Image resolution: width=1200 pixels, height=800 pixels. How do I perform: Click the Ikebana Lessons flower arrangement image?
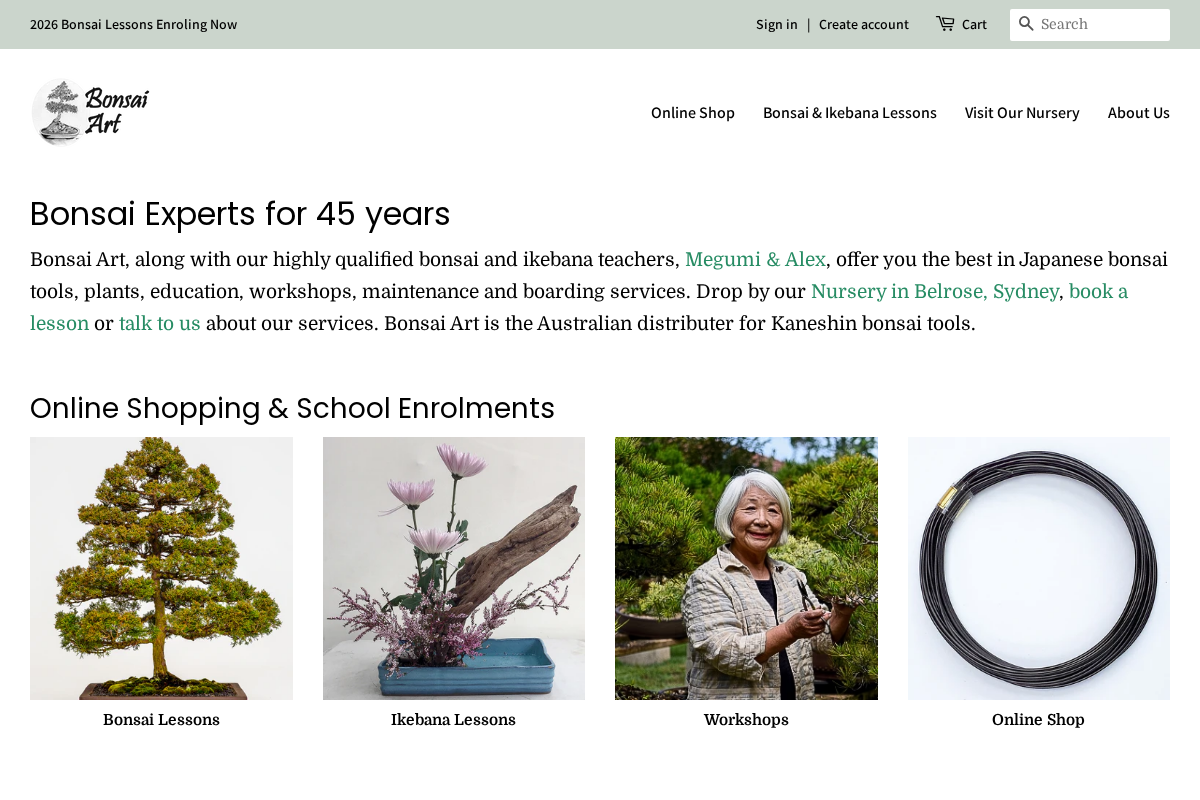coord(453,567)
